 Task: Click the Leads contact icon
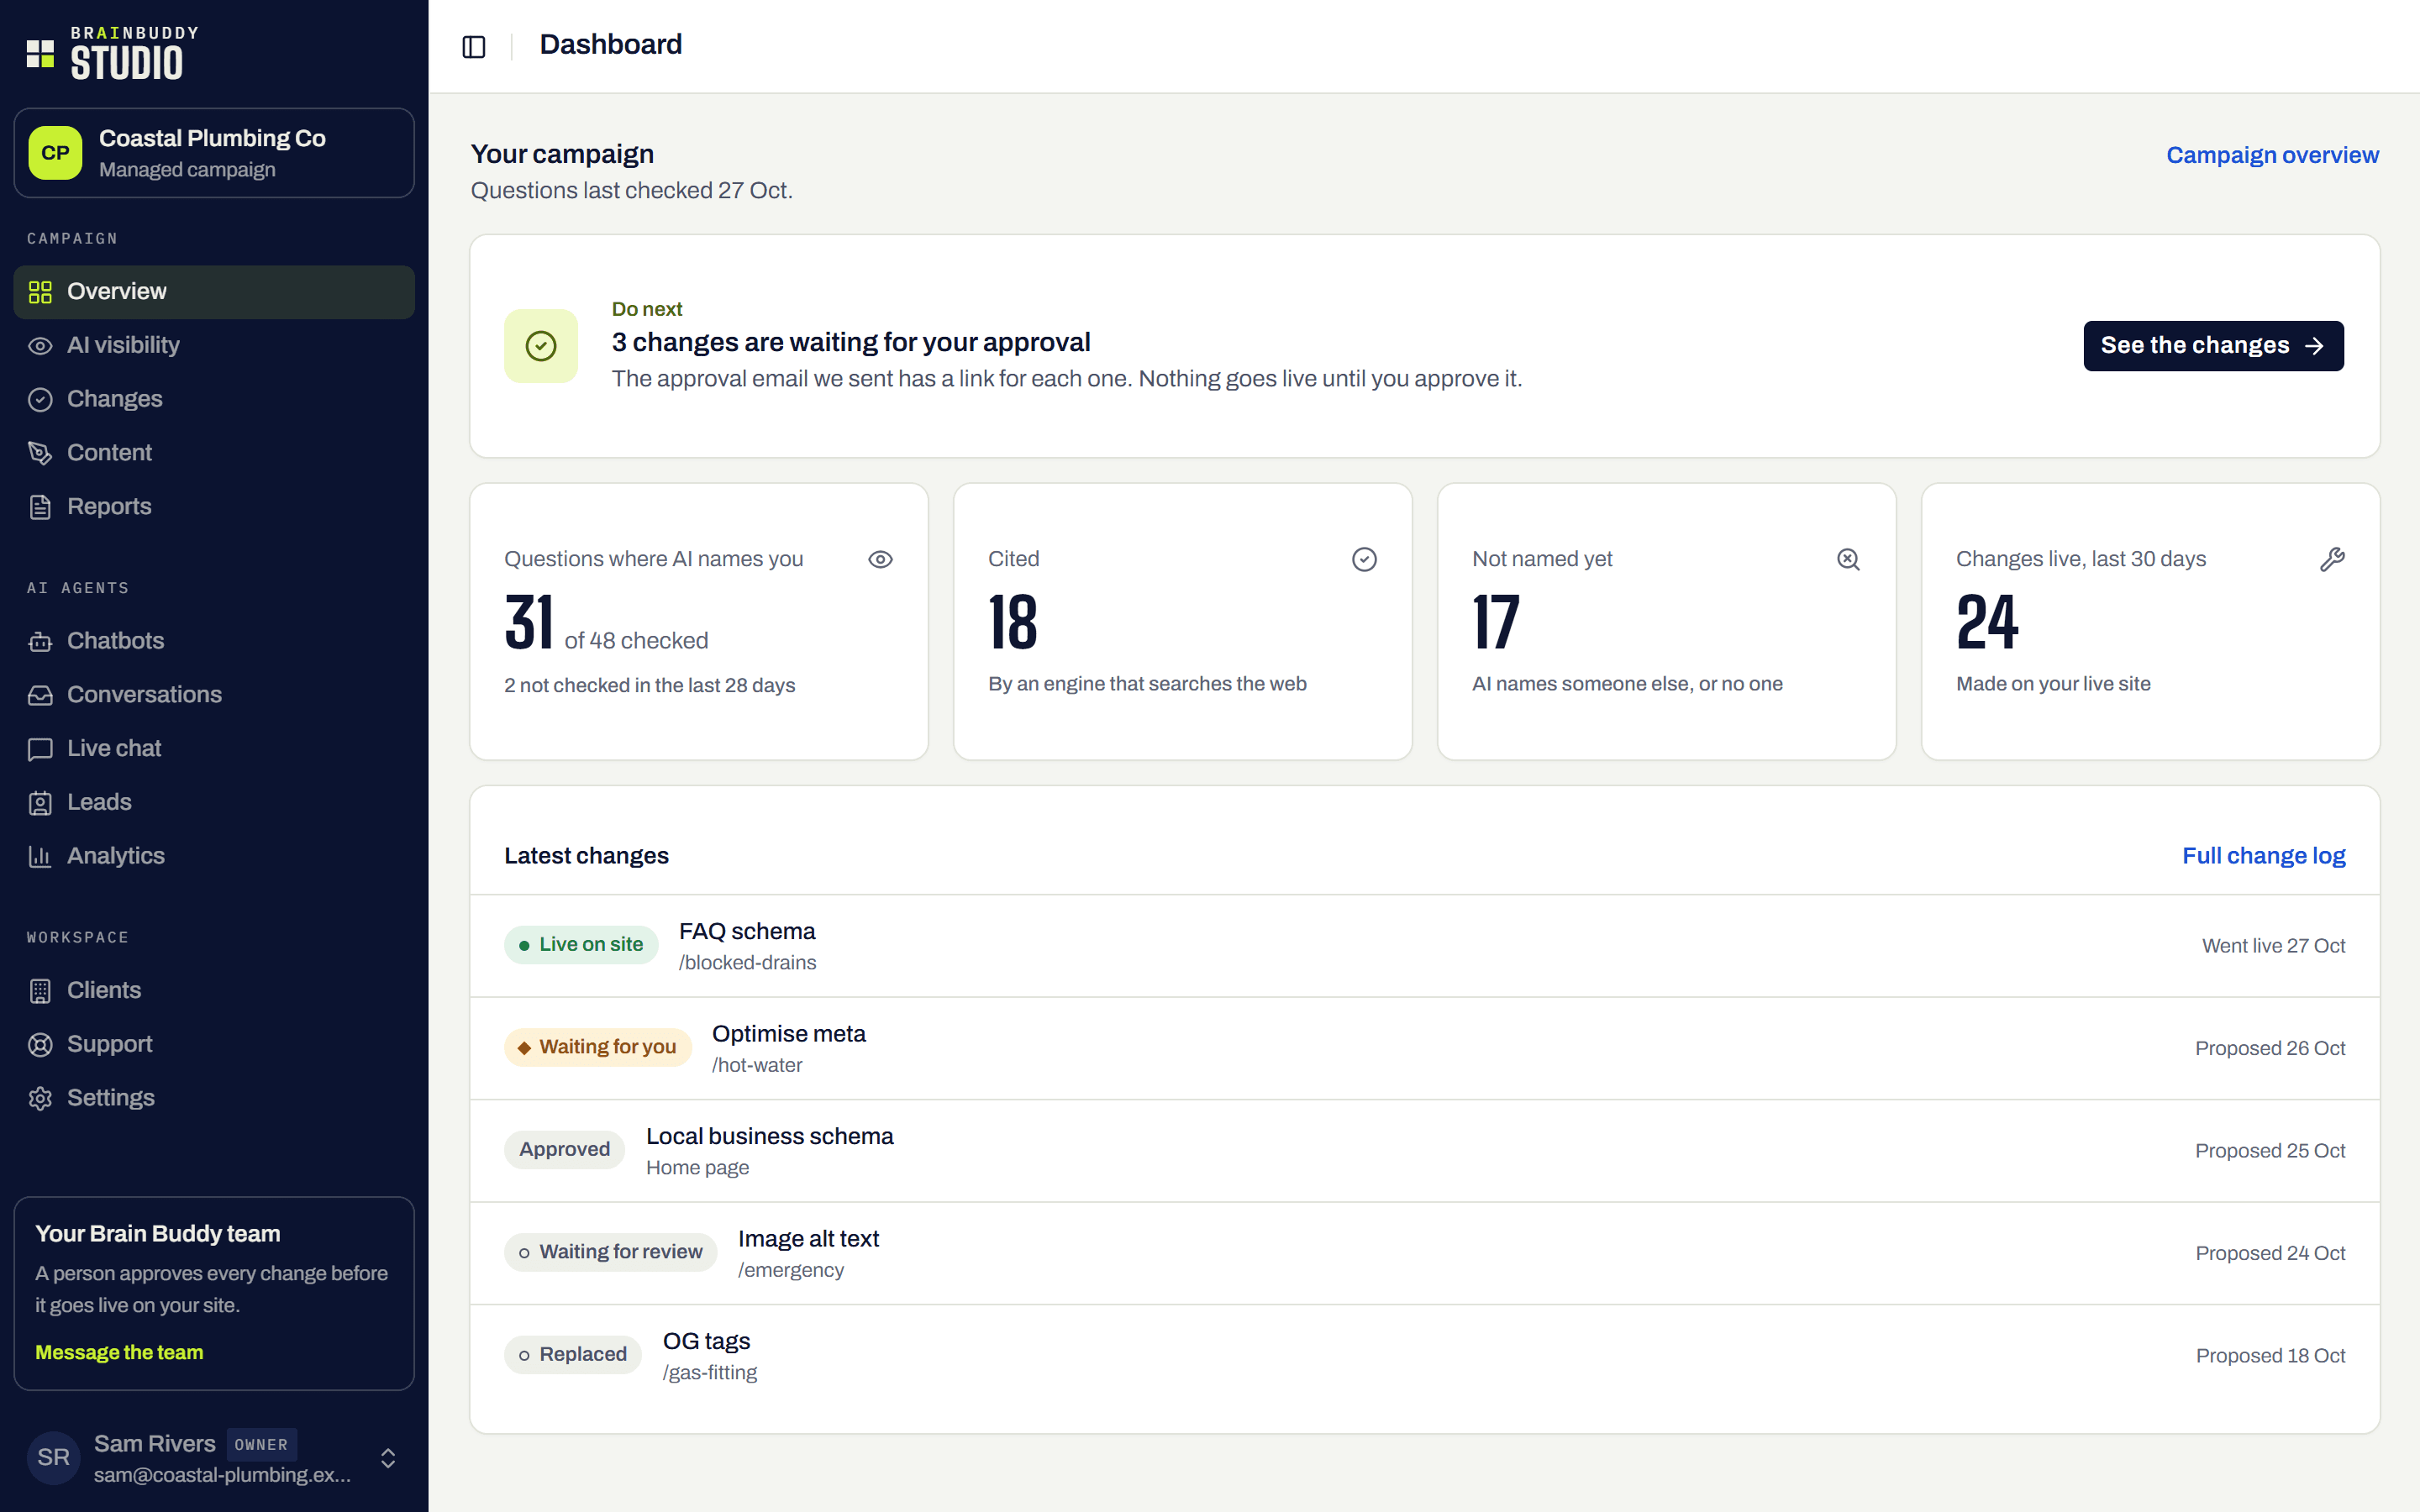[40, 803]
